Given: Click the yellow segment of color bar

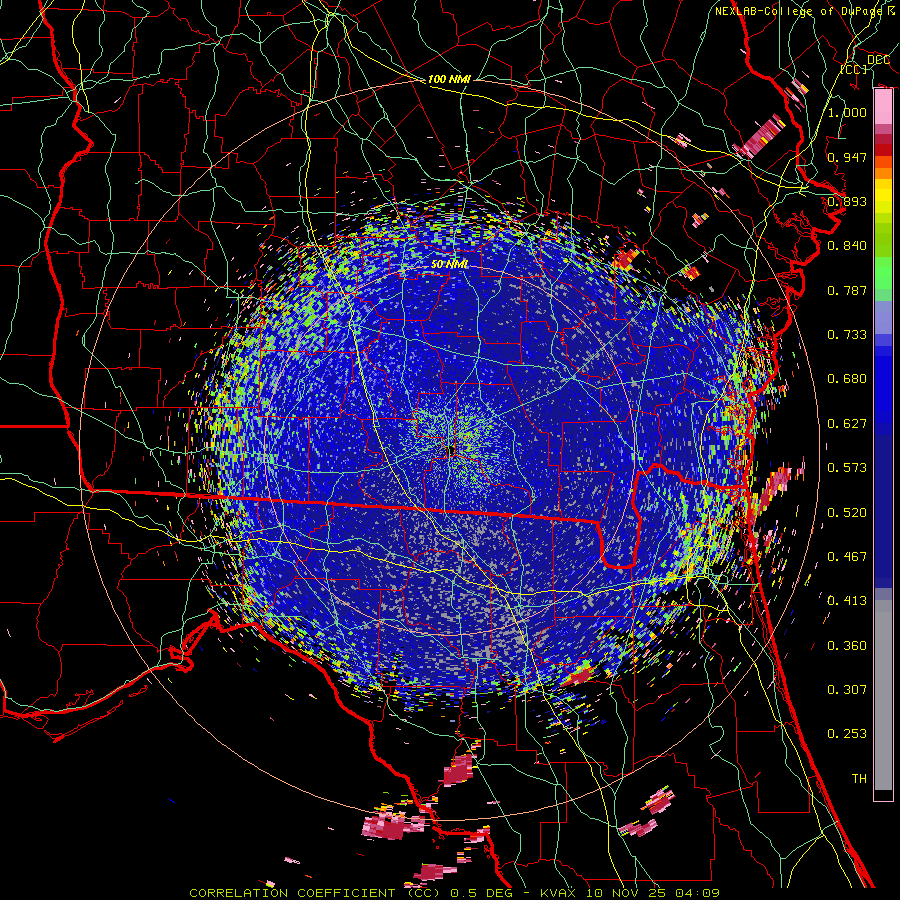Looking at the screenshot, I should coord(883,196).
